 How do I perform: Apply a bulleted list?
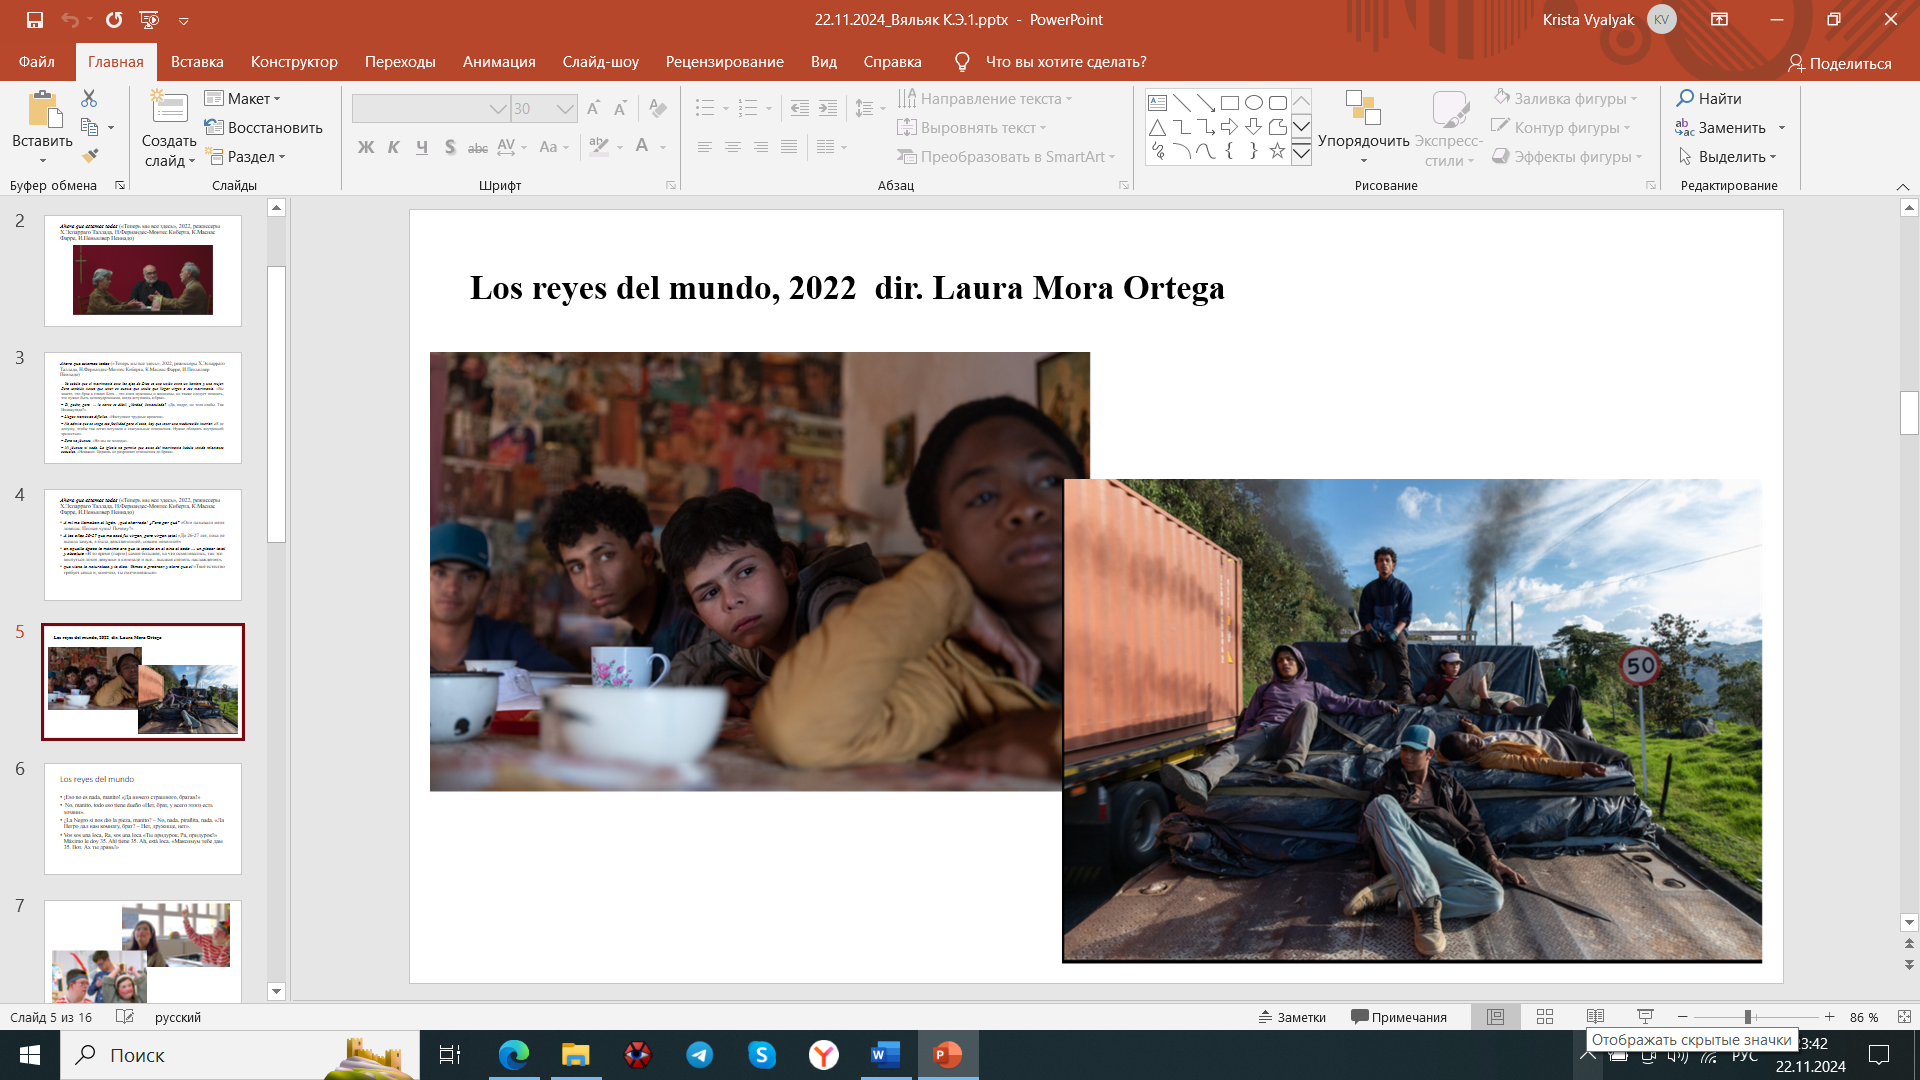click(x=705, y=108)
